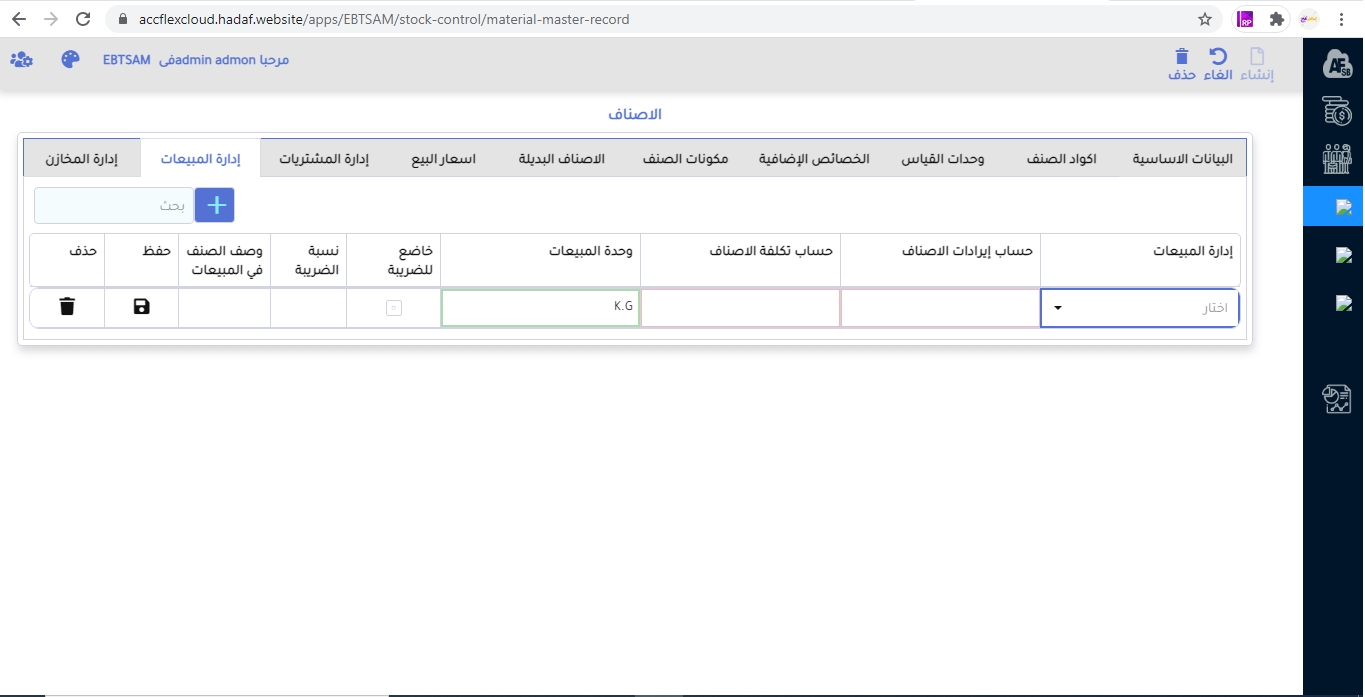Click the وحدة المبيعات K.G field
Screen dimensions: 1365x697
pyautogui.click(x=540, y=308)
